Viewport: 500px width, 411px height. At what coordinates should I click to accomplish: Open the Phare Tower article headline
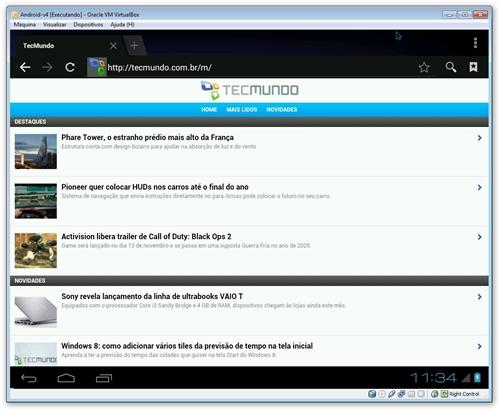pos(147,137)
